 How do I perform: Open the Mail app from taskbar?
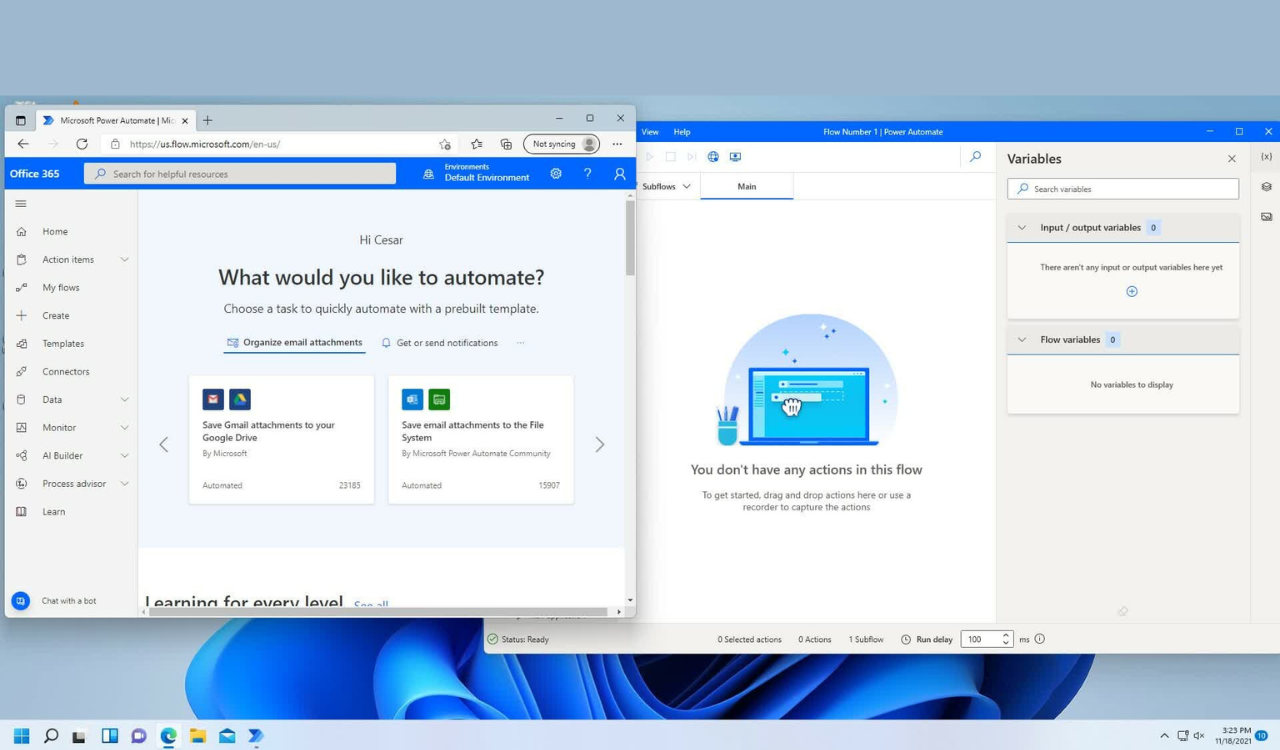click(227, 736)
